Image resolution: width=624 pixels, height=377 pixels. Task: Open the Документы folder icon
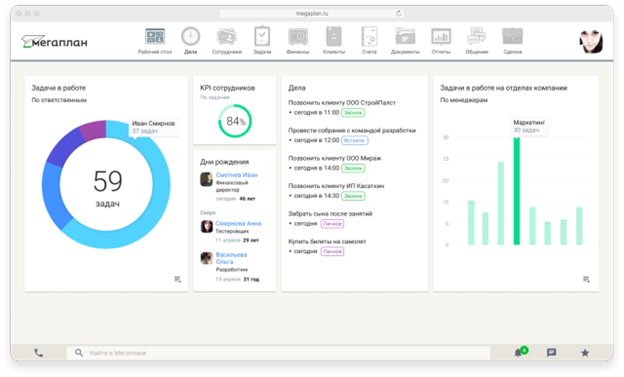point(405,36)
